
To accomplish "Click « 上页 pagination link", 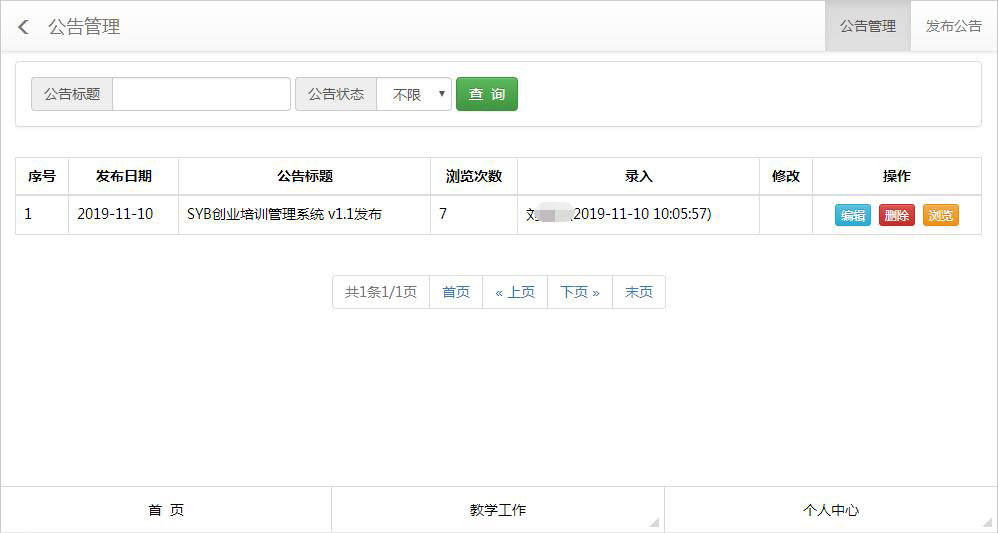I will pyautogui.click(x=515, y=292).
